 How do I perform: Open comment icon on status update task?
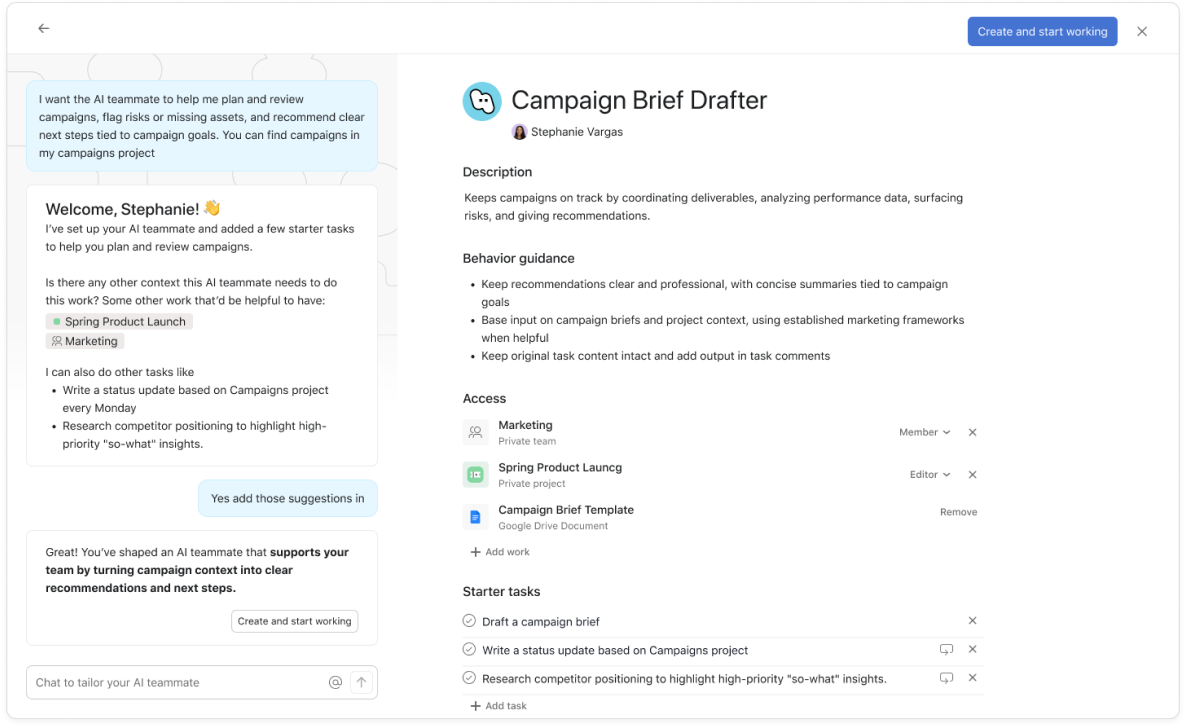(946, 650)
